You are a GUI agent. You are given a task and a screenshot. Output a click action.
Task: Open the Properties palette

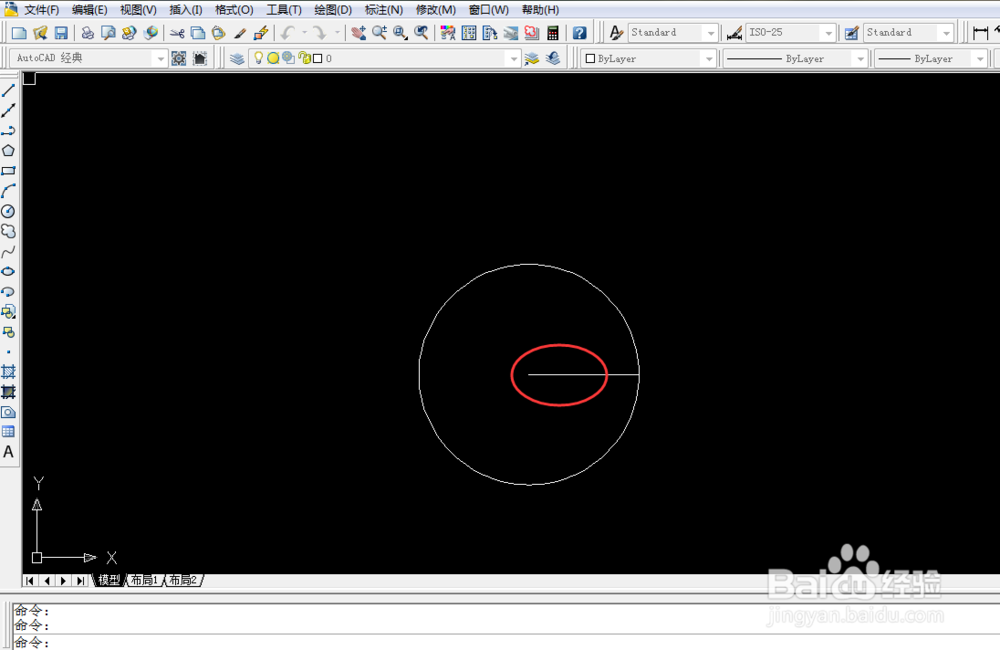click(448, 33)
